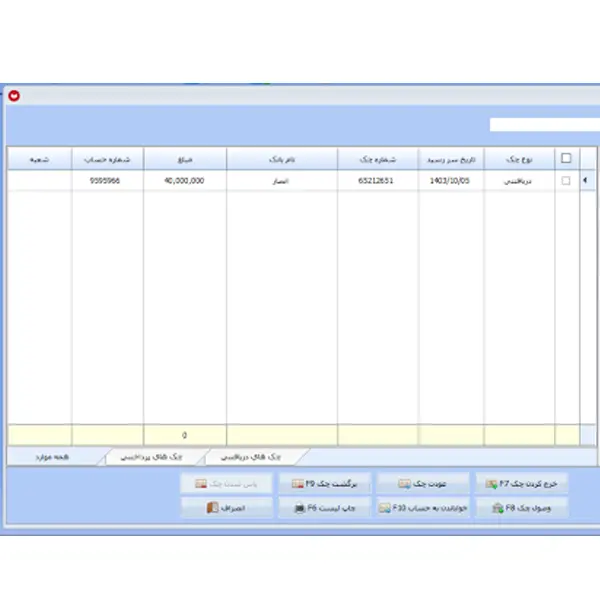Switch to the all items tab (همه موارد)

tap(52, 457)
